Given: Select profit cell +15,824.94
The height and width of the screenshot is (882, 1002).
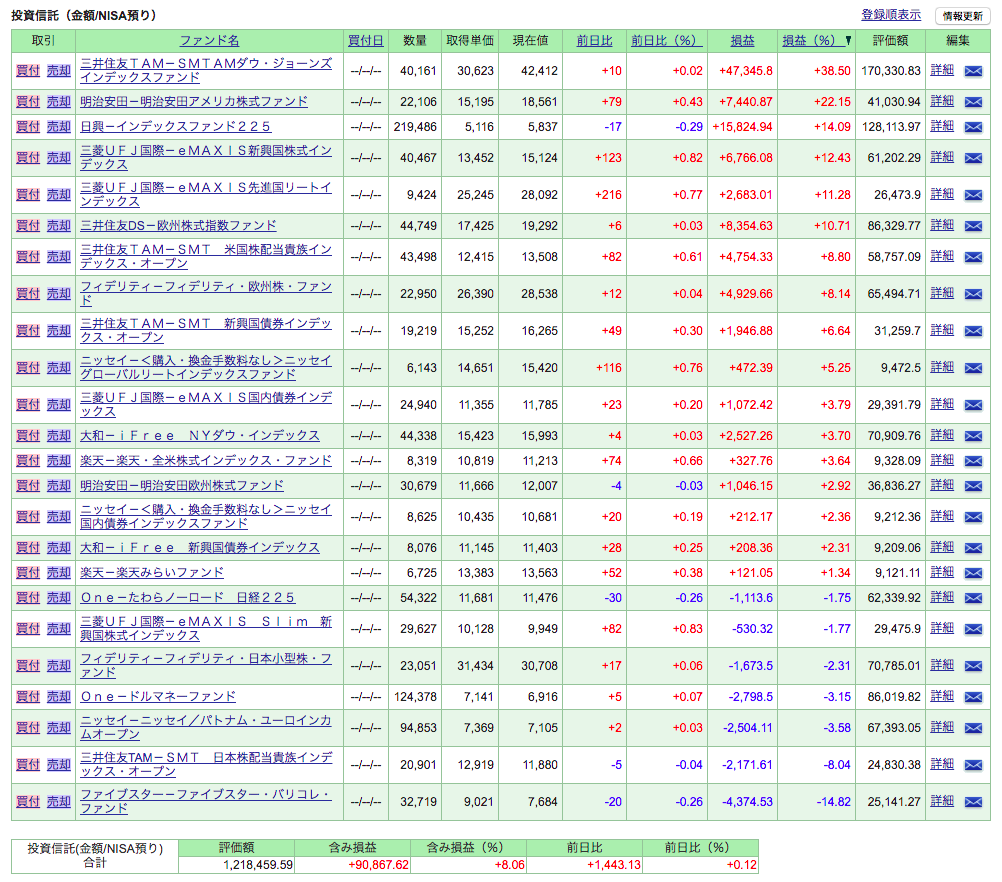Looking at the screenshot, I should (x=743, y=127).
